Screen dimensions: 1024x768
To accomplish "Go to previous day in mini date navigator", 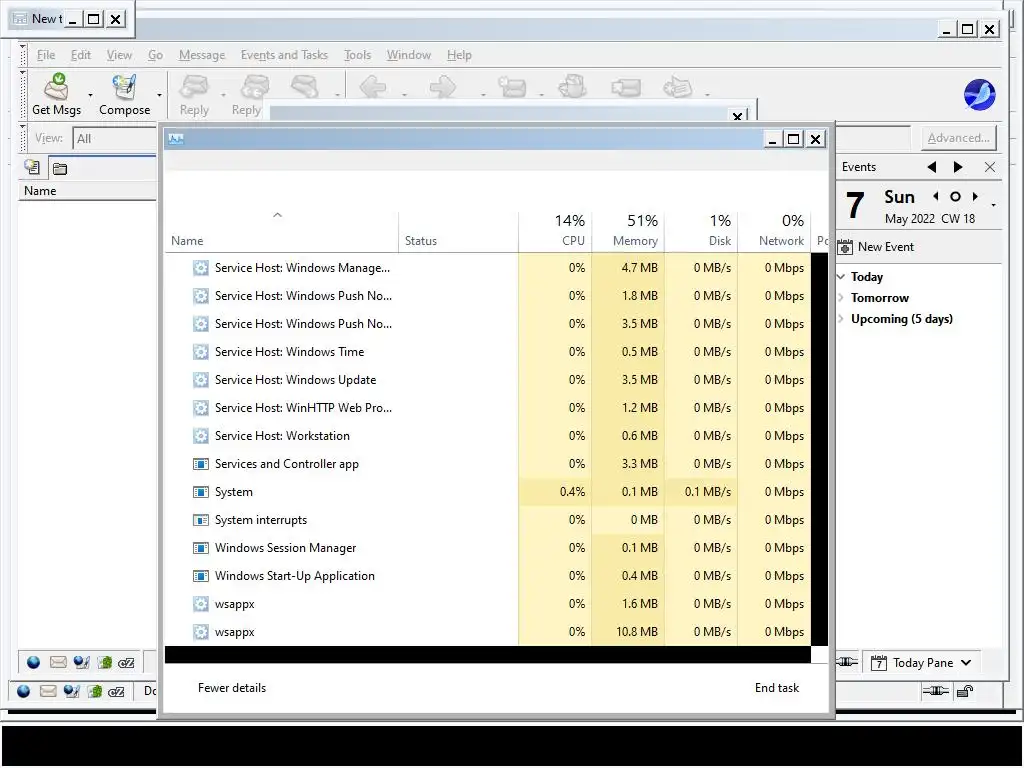I will pyautogui.click(x=936, y=197).
